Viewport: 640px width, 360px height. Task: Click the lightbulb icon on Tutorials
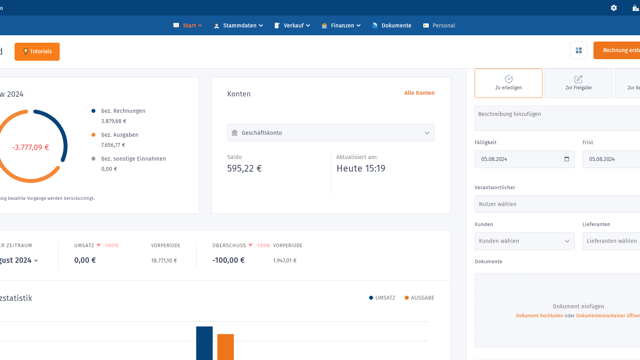coord(25,51)
